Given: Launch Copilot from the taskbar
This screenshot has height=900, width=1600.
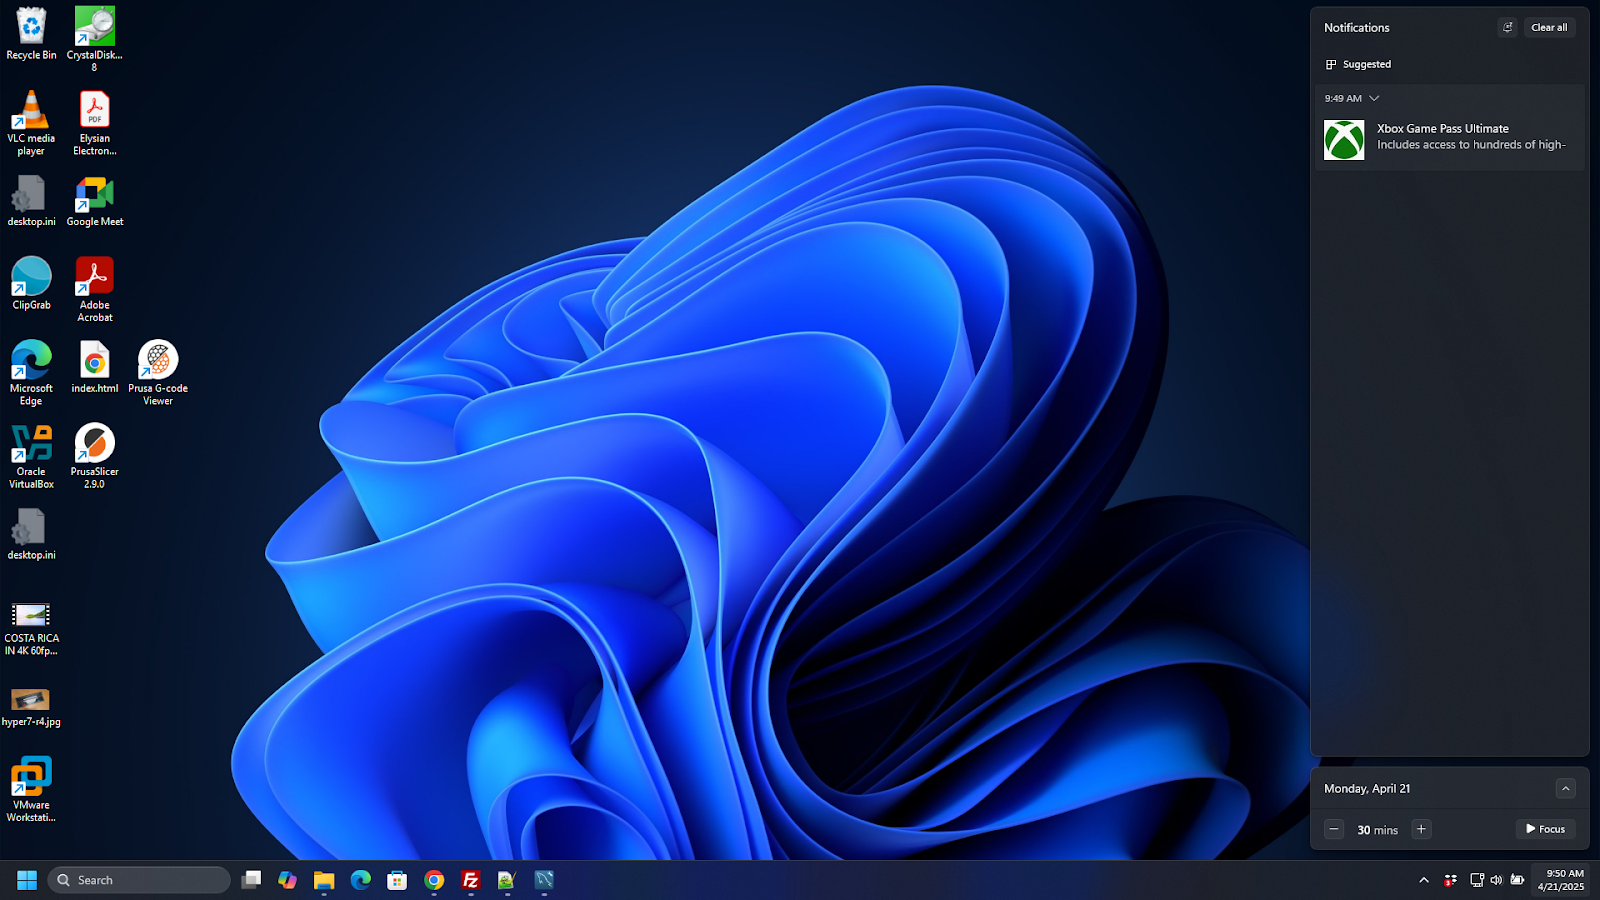Looking at the screenshot, I should point(288,880).
